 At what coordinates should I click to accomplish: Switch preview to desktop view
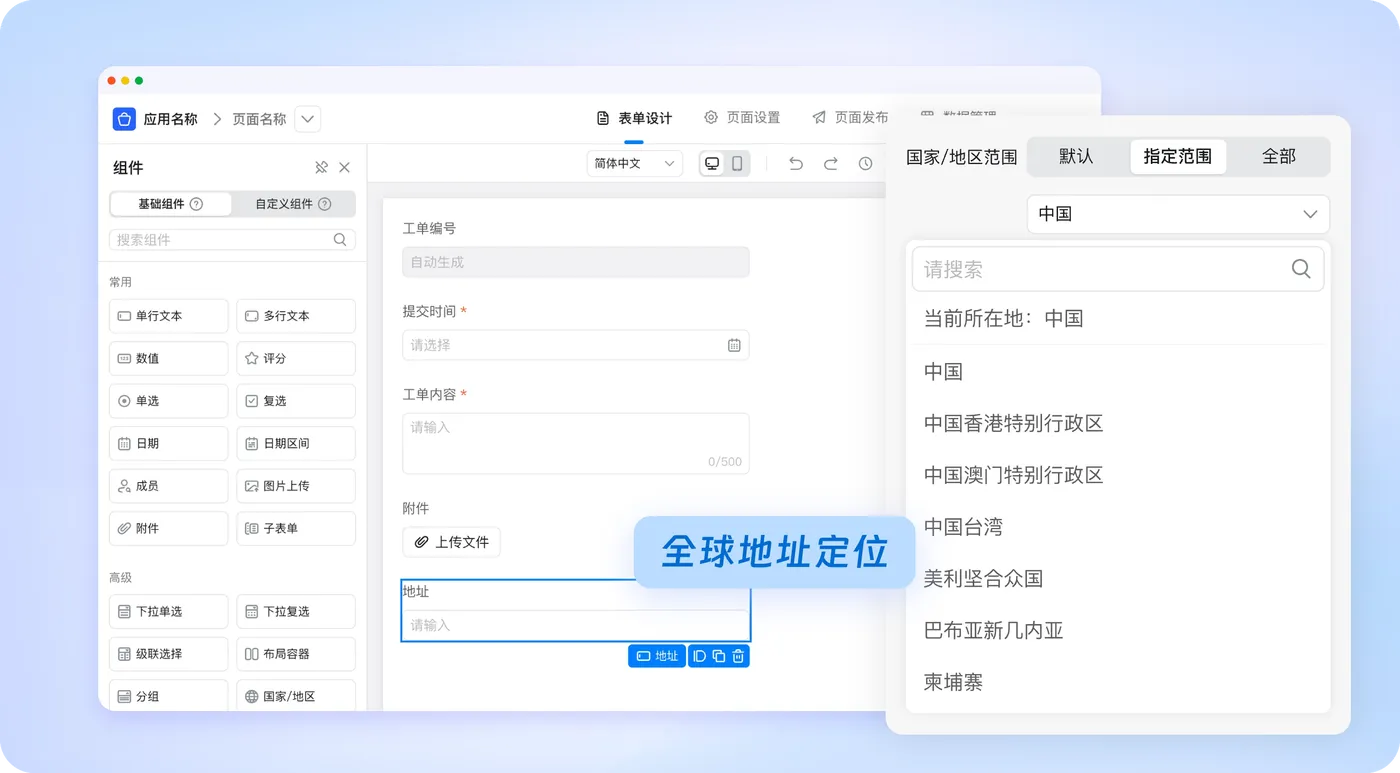click(x=712, y=164)
